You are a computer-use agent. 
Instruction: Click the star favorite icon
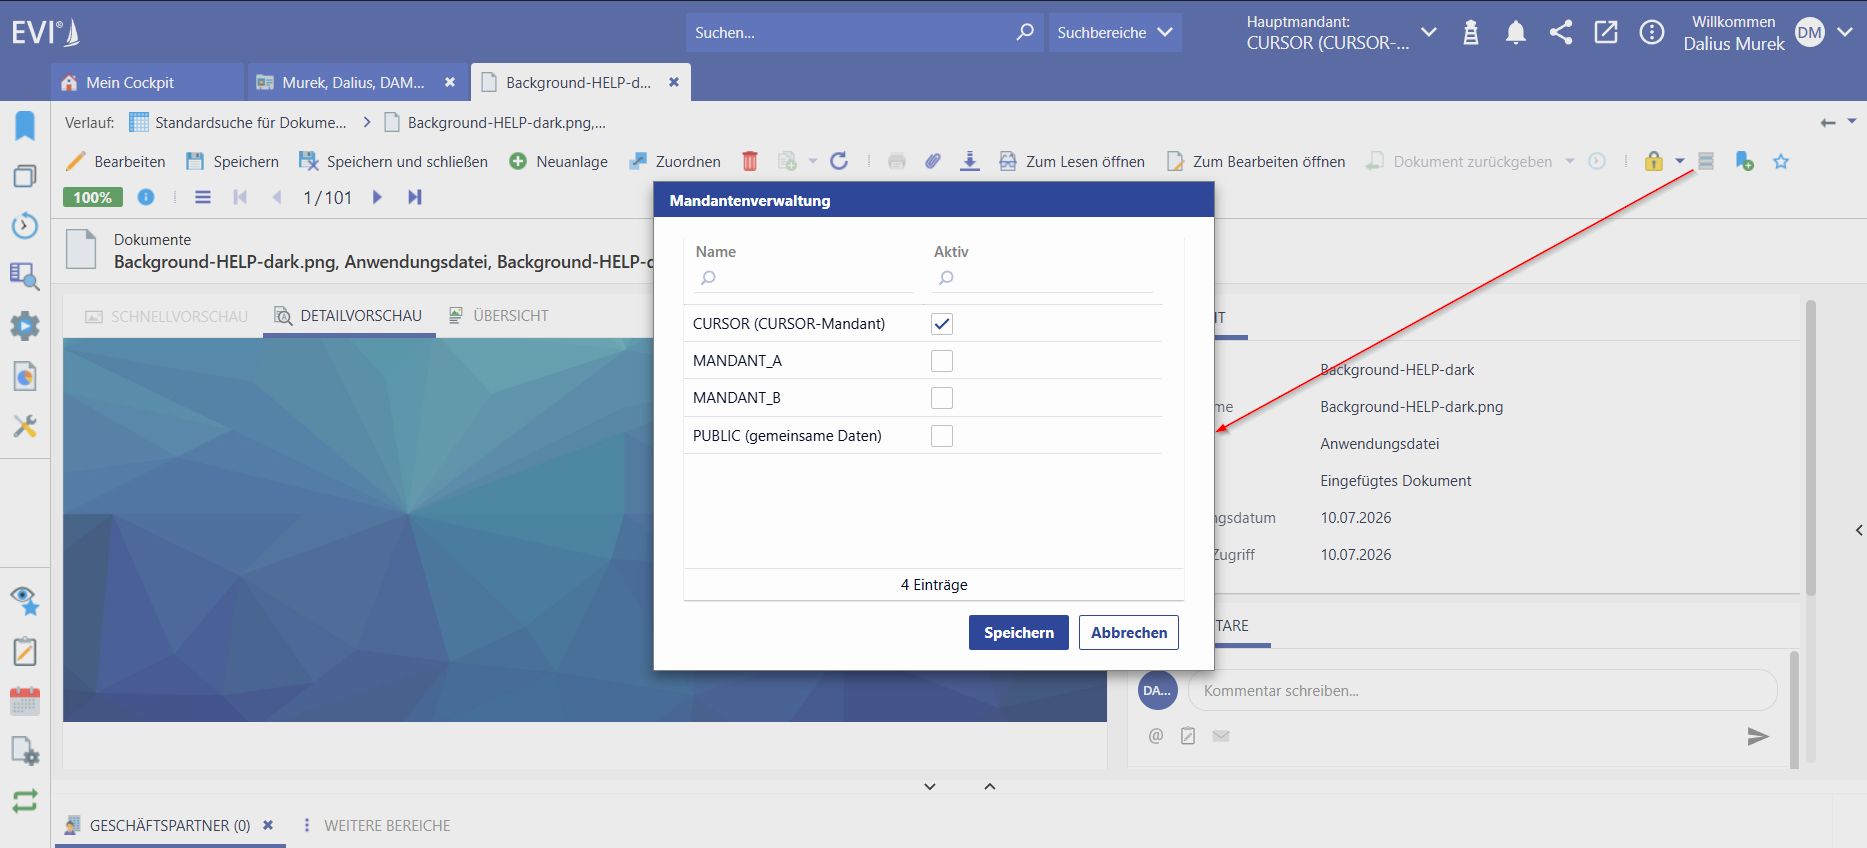click(1781, 161)
